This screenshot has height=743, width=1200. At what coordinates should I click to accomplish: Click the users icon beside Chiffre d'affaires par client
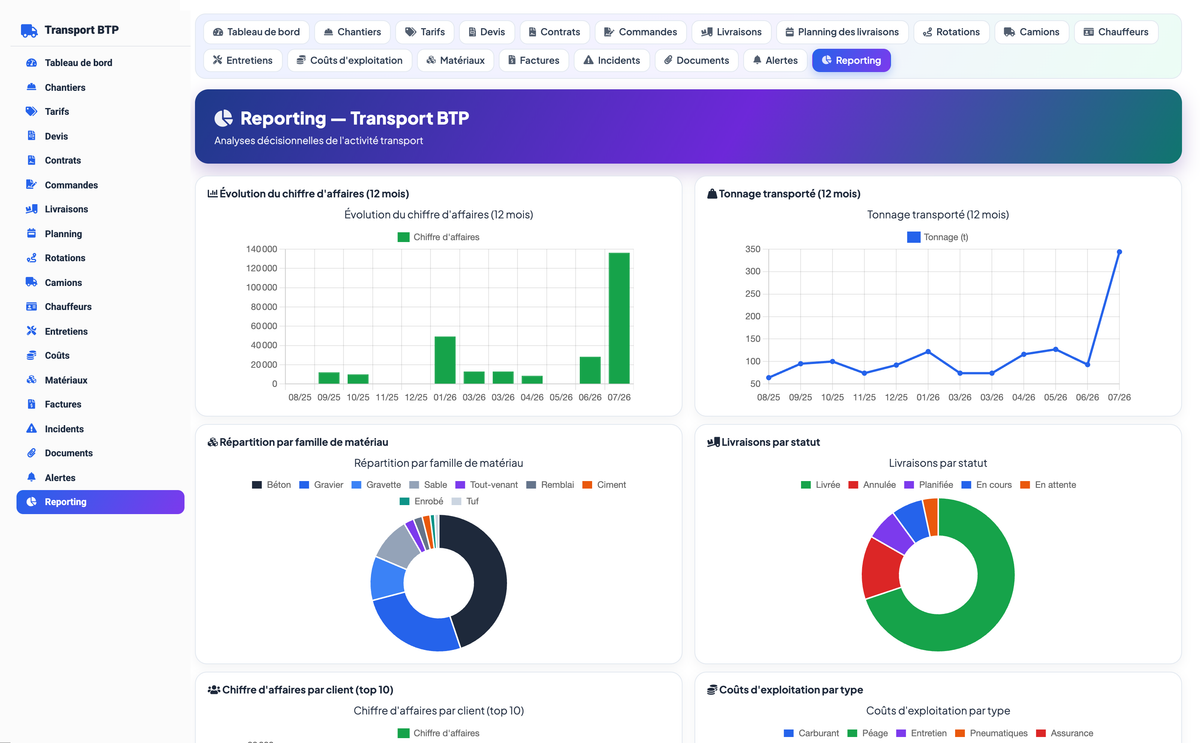pos(214,690)
